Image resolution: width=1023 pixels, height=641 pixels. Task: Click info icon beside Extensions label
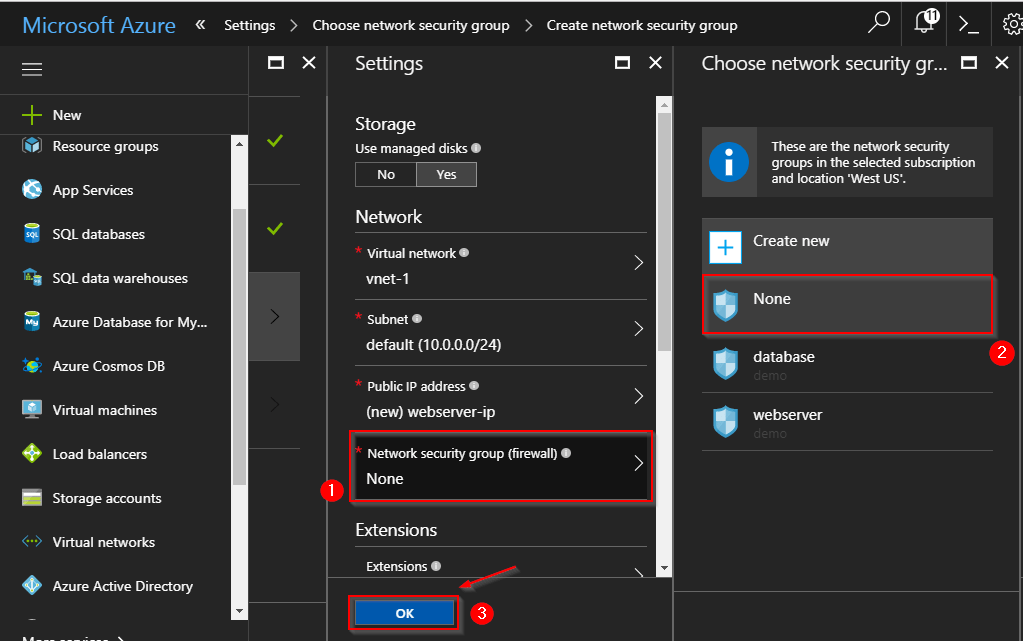click(436, 566)
